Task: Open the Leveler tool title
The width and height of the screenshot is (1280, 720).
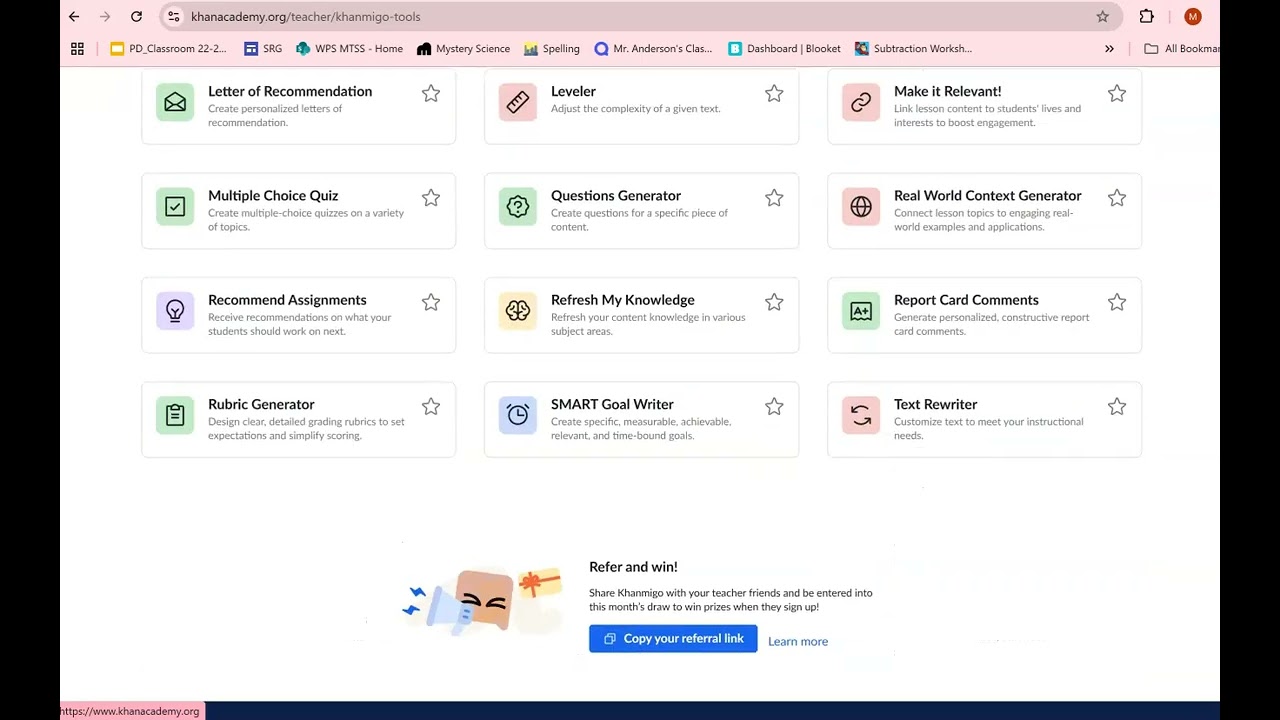Action: coord(573,91)
